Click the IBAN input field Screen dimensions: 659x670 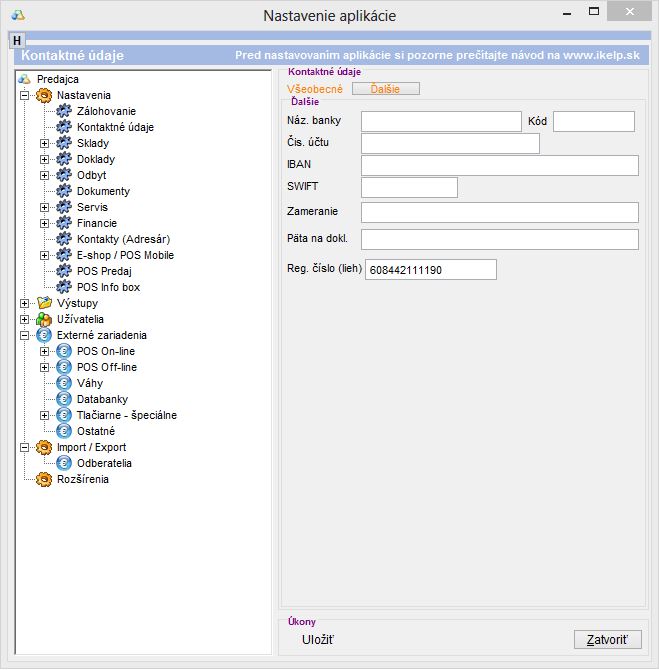[x=499, y=165]
